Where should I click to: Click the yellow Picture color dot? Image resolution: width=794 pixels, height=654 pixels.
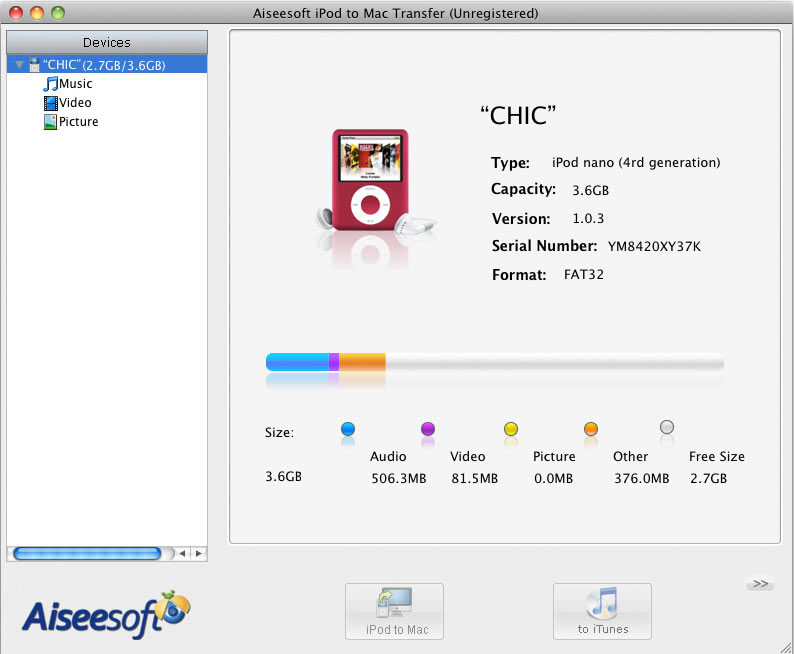pyautogui.click(x=511, y=429)
